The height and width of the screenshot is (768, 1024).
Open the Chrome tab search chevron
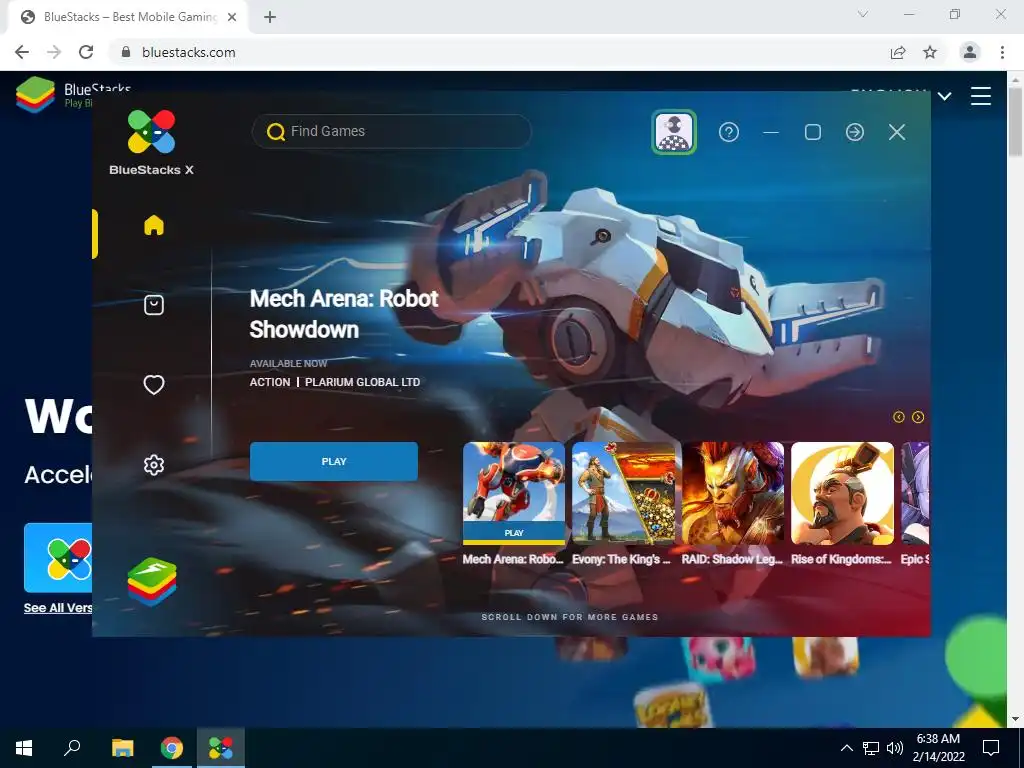[x=863, y=14]
